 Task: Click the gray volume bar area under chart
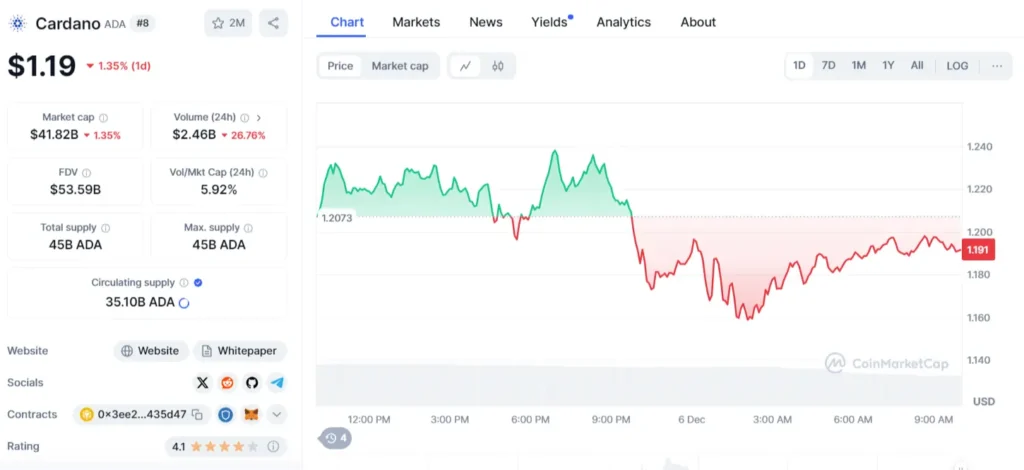coord(639,384)
